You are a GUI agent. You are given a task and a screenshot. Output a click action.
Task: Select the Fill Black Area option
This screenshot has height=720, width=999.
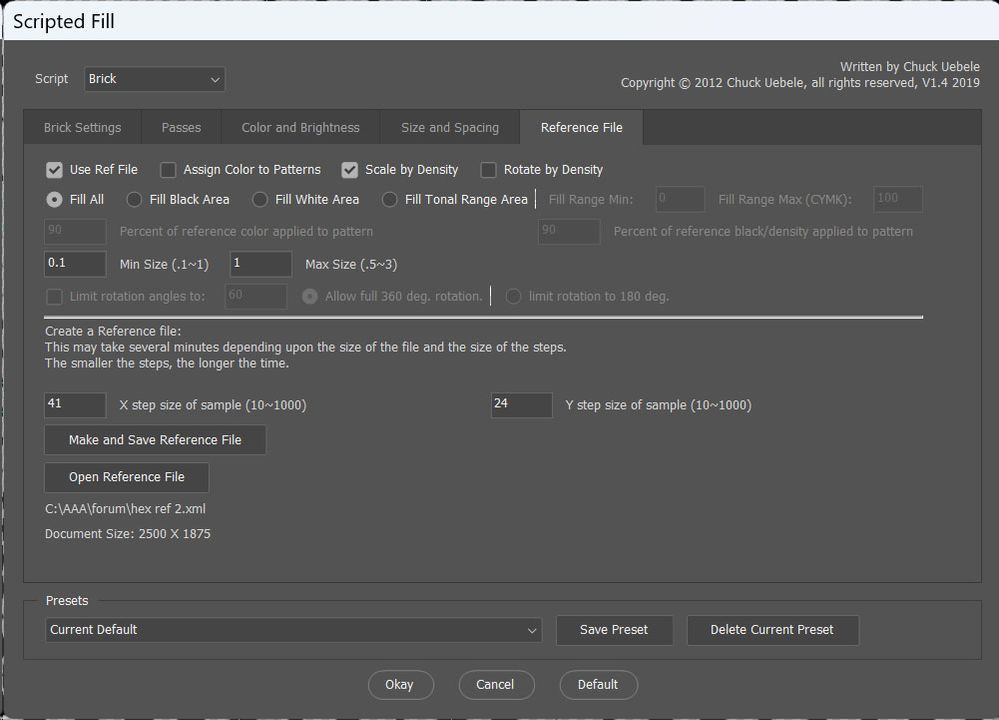pos(134,199)
